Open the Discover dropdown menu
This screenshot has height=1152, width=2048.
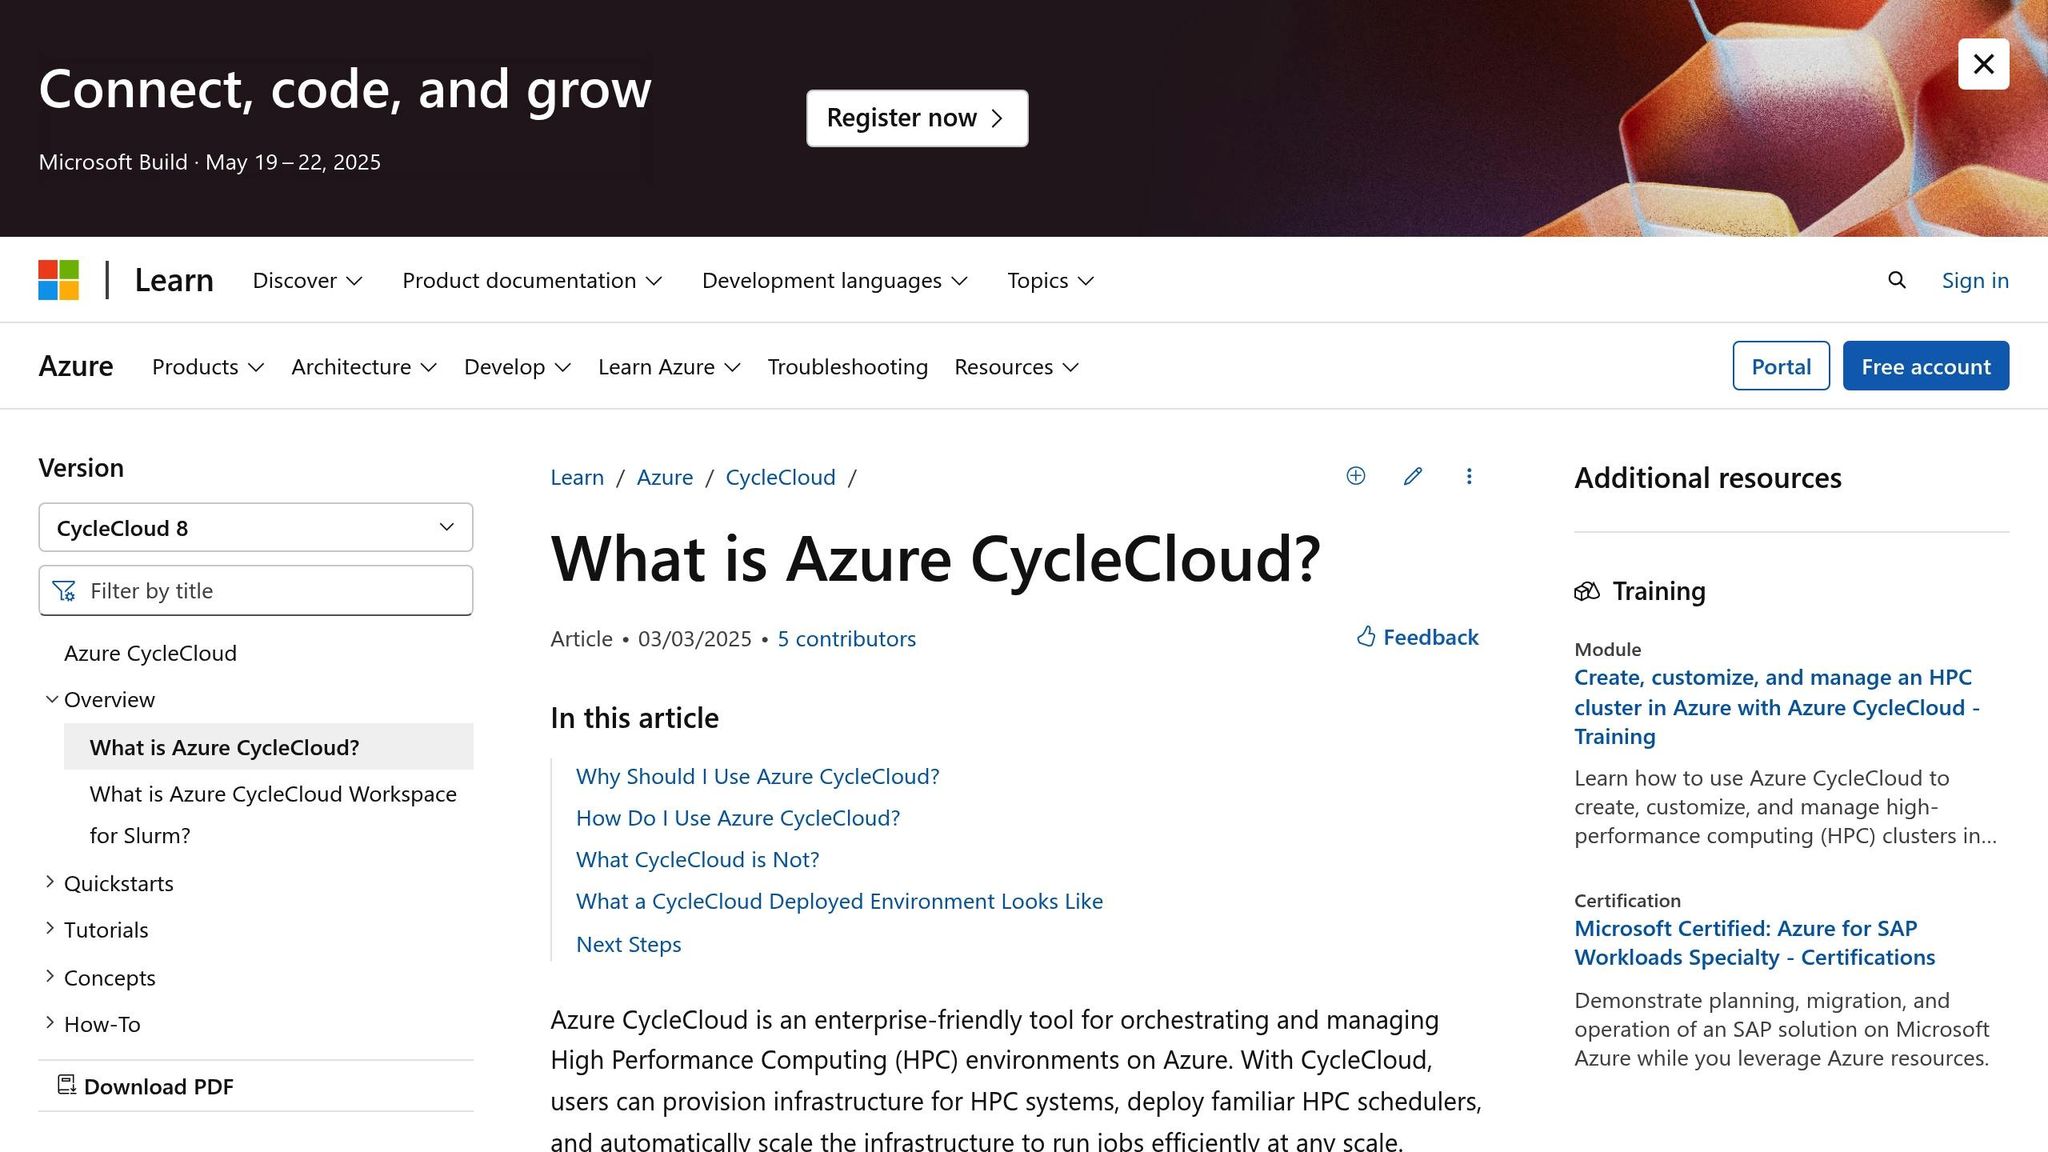[307, 280]
